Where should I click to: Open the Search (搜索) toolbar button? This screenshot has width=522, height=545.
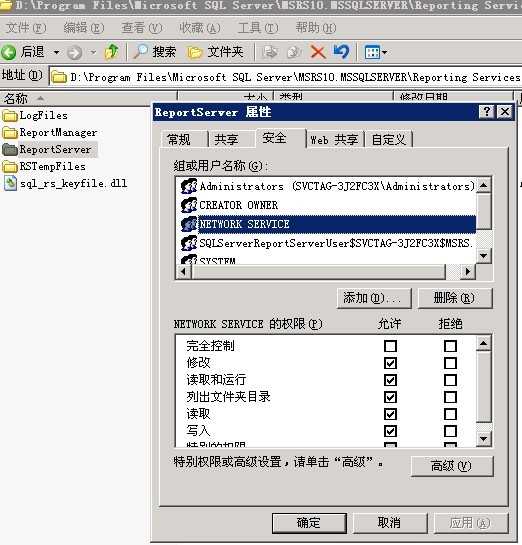pos(154,52)
